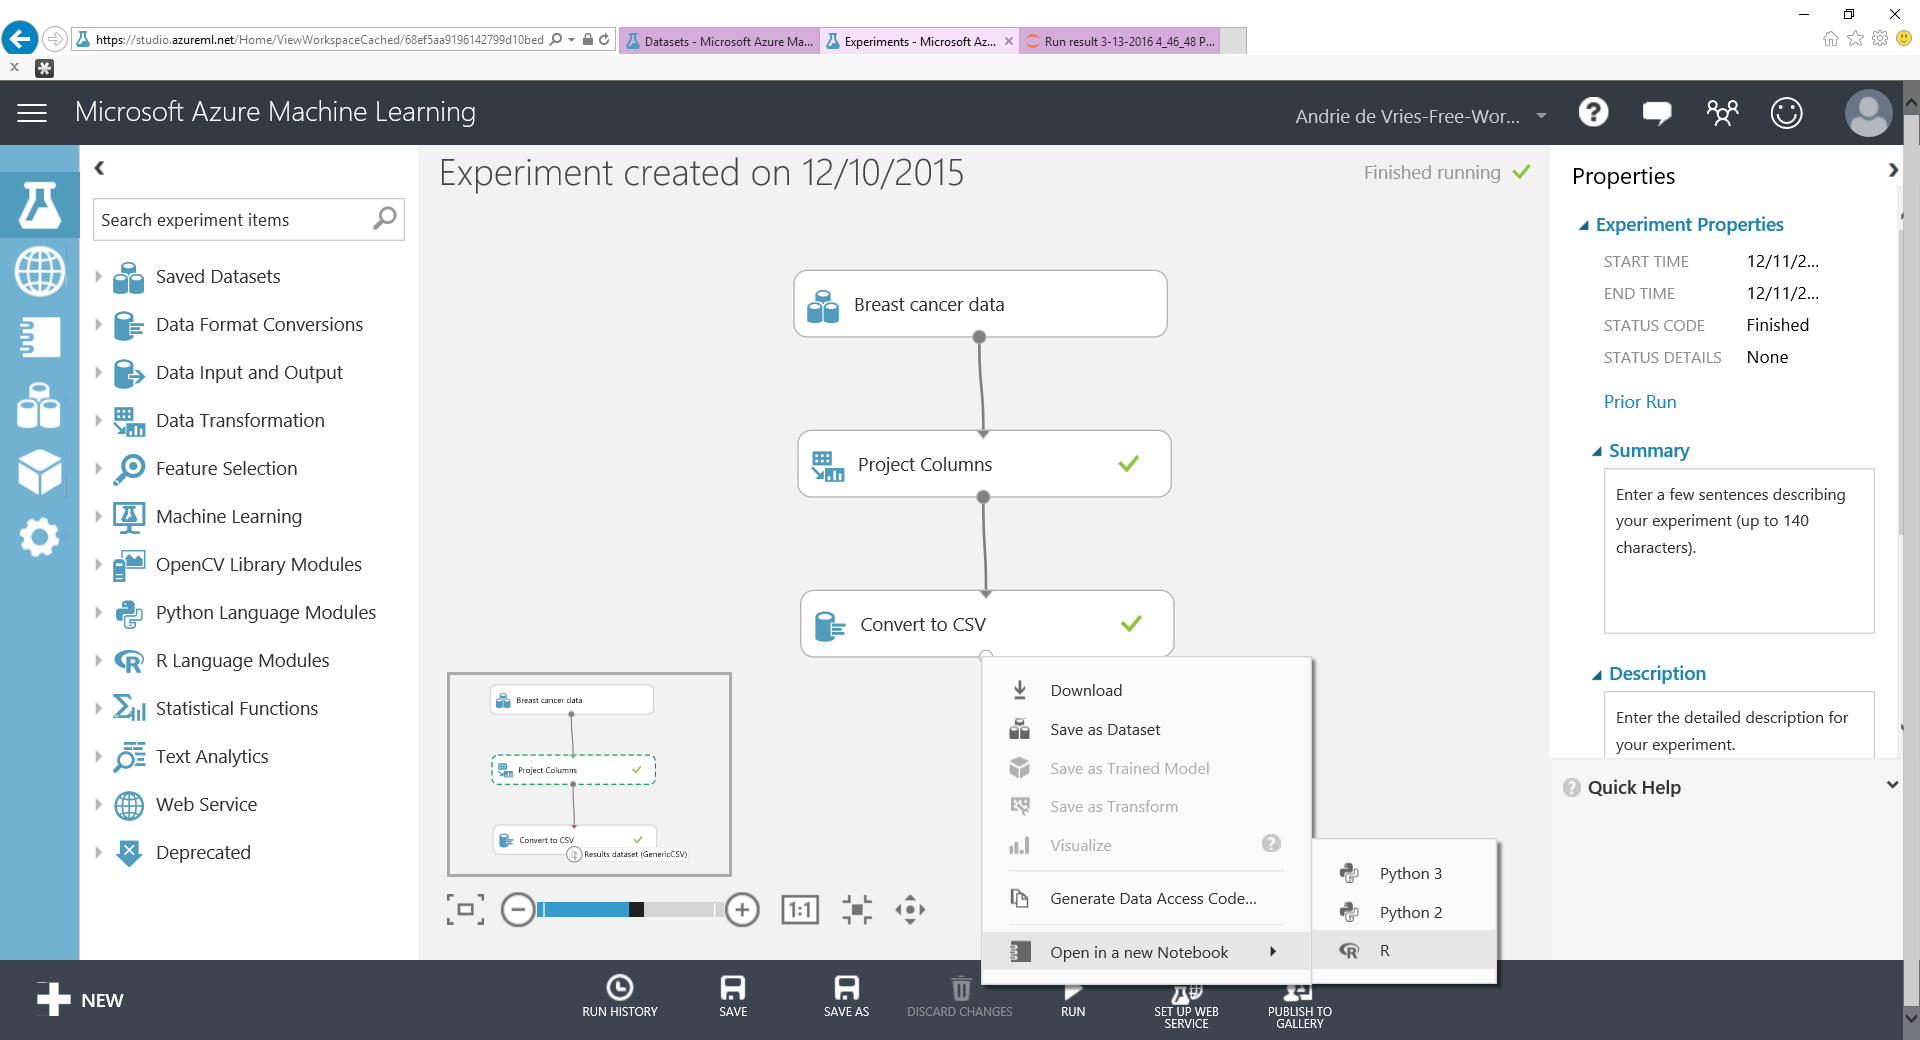
Task: Click the smiley feedback icon
Action: tap(1786, 113)
